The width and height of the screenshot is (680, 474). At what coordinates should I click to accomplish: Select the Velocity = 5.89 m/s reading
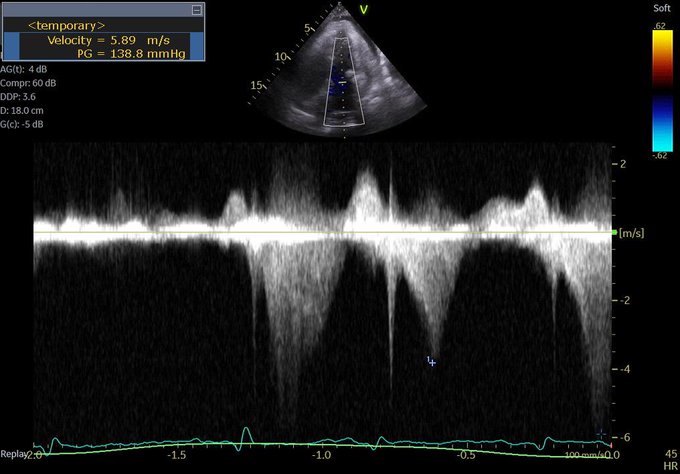[108, 40]
